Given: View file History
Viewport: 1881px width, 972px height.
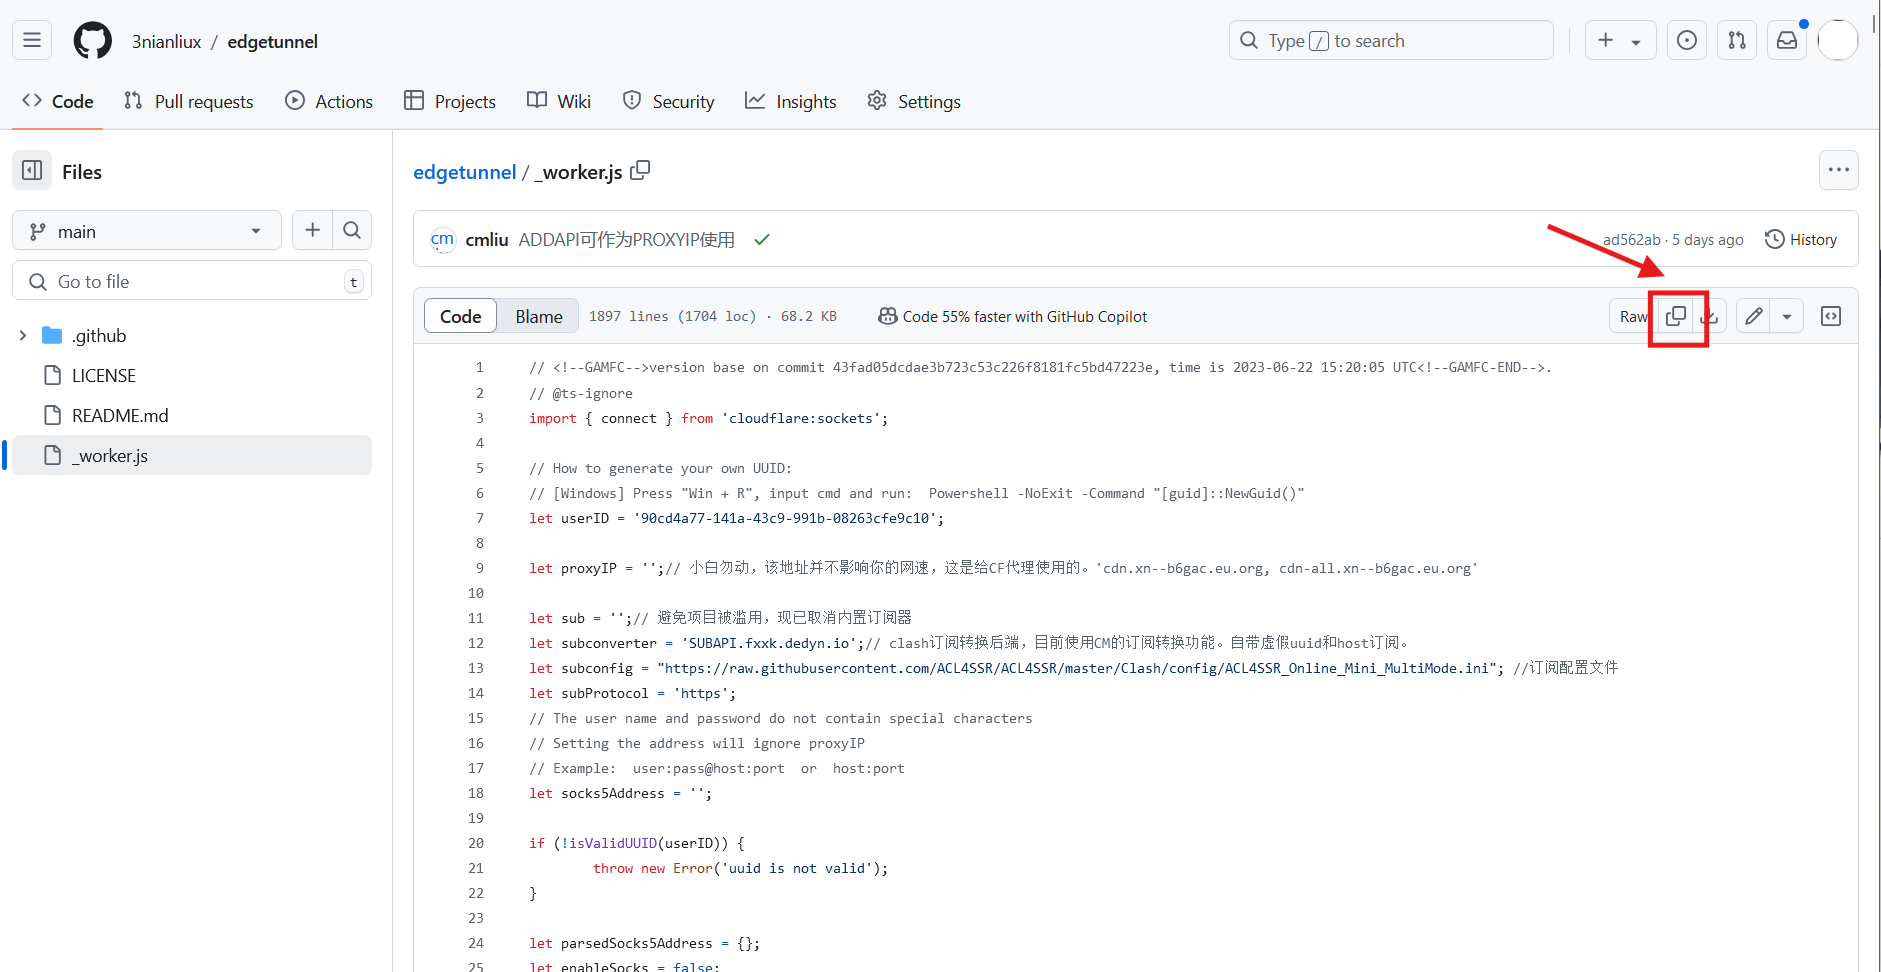Looking at the screenshot, I should [1801, 240].
